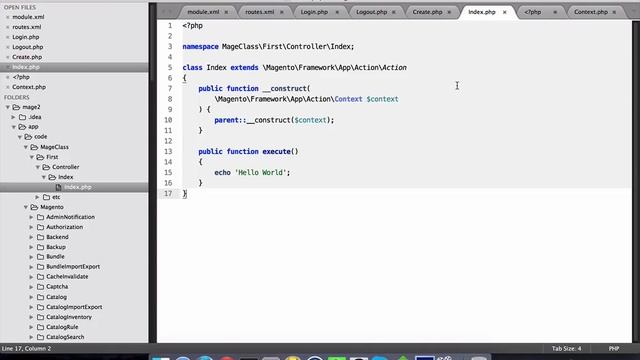Expand the etc folder
This screenshot has width=640, height=360.
[38, 197]
